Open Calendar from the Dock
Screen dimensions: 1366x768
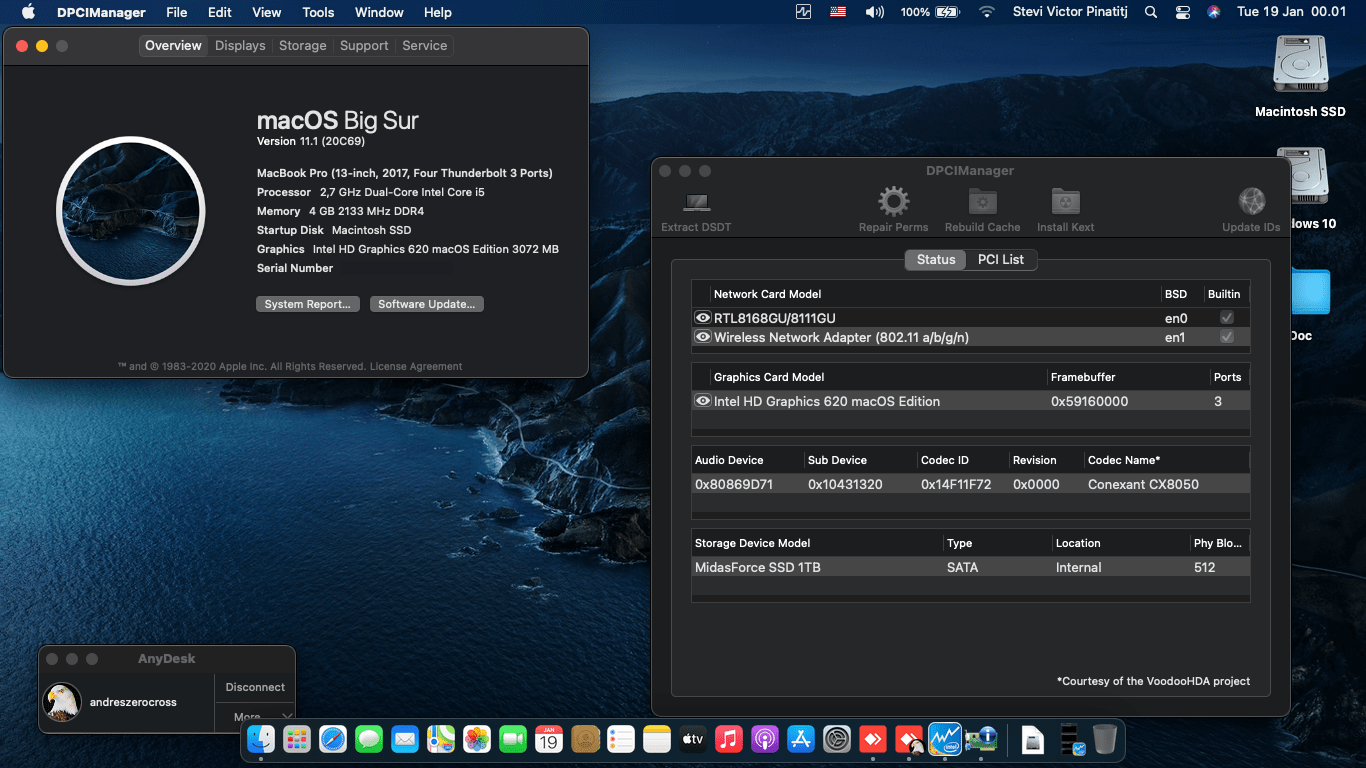click(549, 739)
